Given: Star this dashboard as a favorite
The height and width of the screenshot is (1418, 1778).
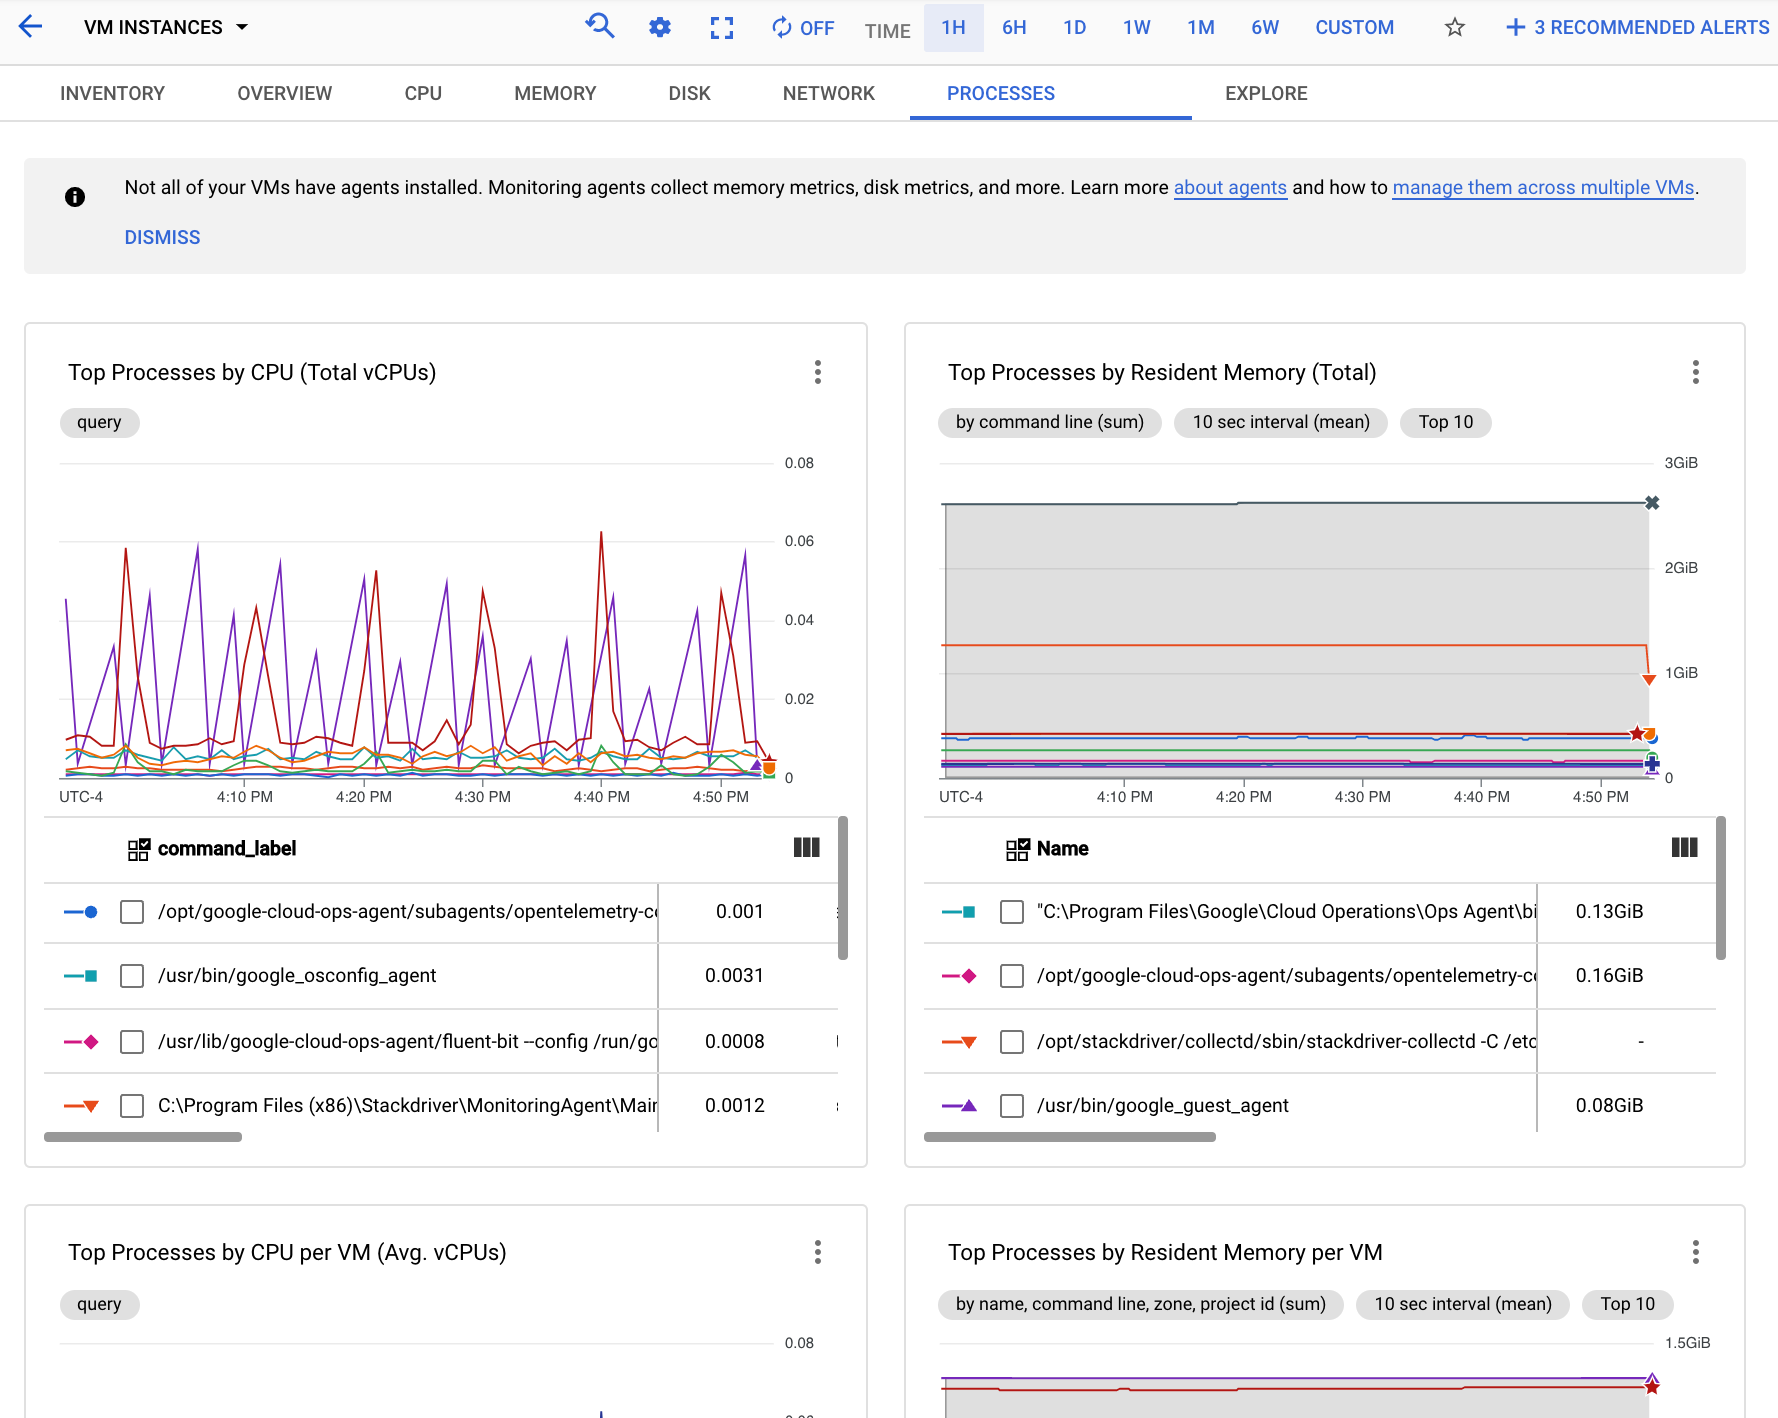Looking at the screenshot, I should [1455, 27].
